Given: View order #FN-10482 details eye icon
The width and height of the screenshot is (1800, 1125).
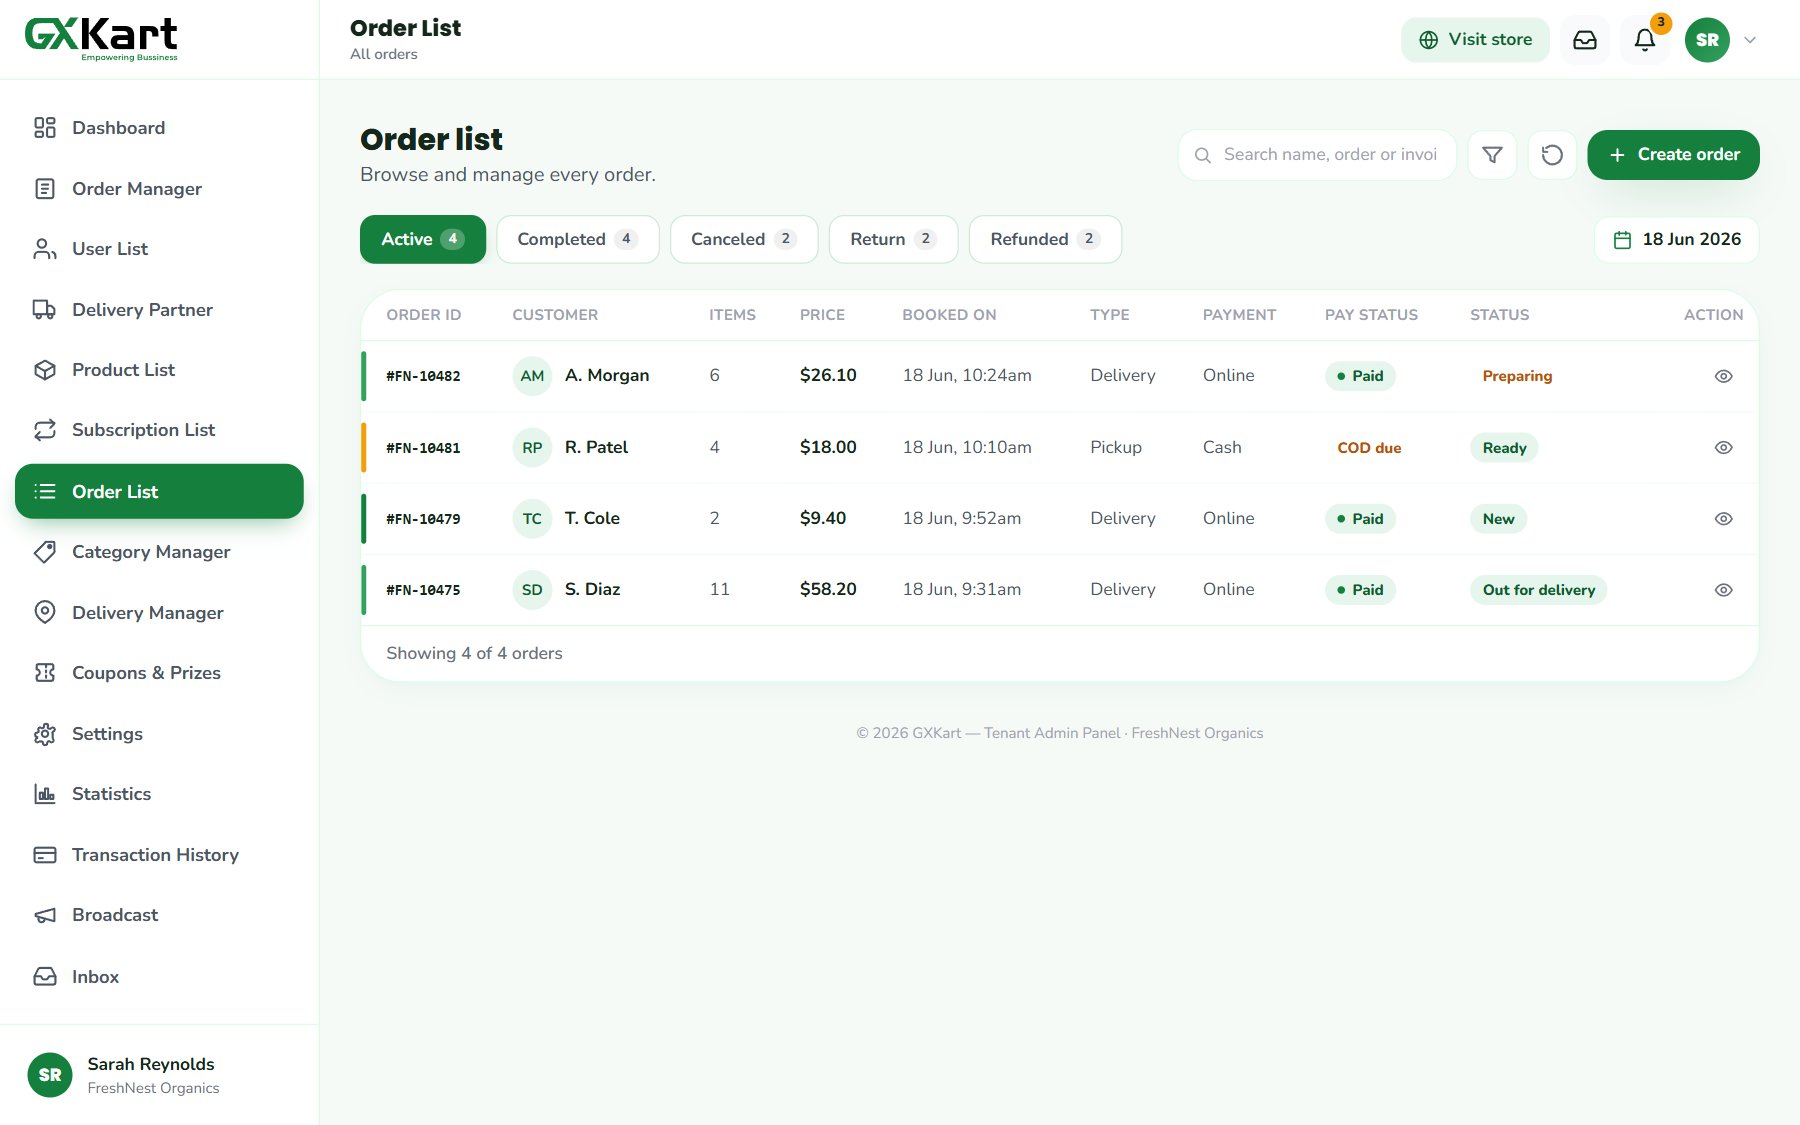Looking at the screenshot, I should pos(1723,376).
